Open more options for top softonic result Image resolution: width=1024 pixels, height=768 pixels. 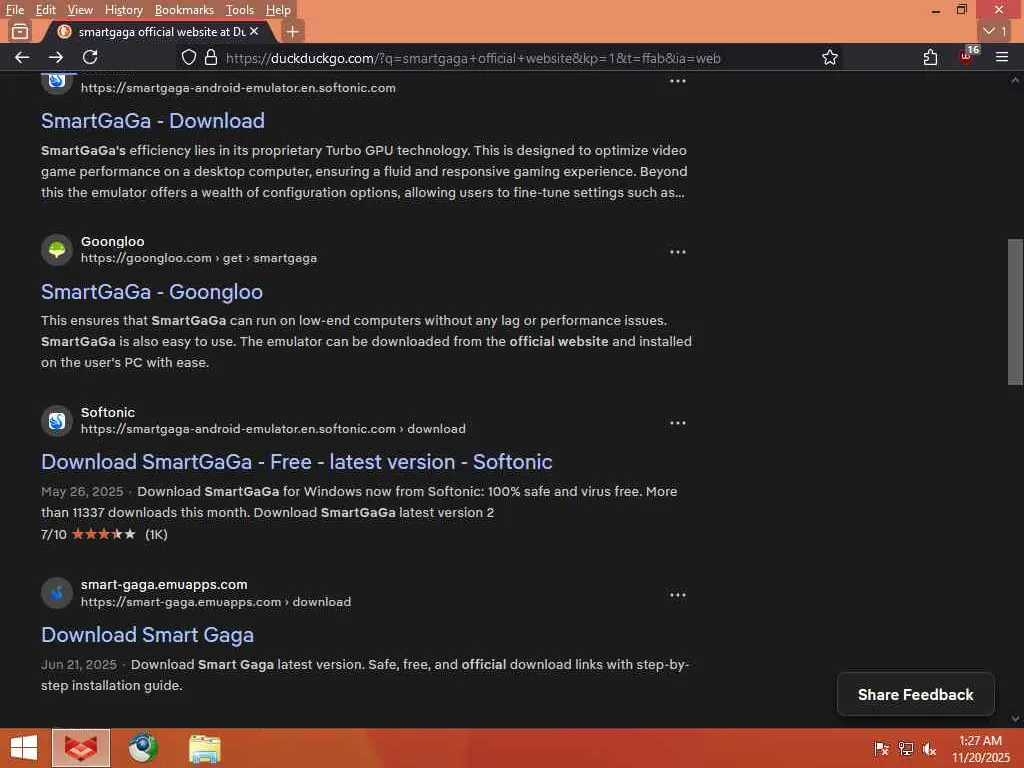(677, 81)
